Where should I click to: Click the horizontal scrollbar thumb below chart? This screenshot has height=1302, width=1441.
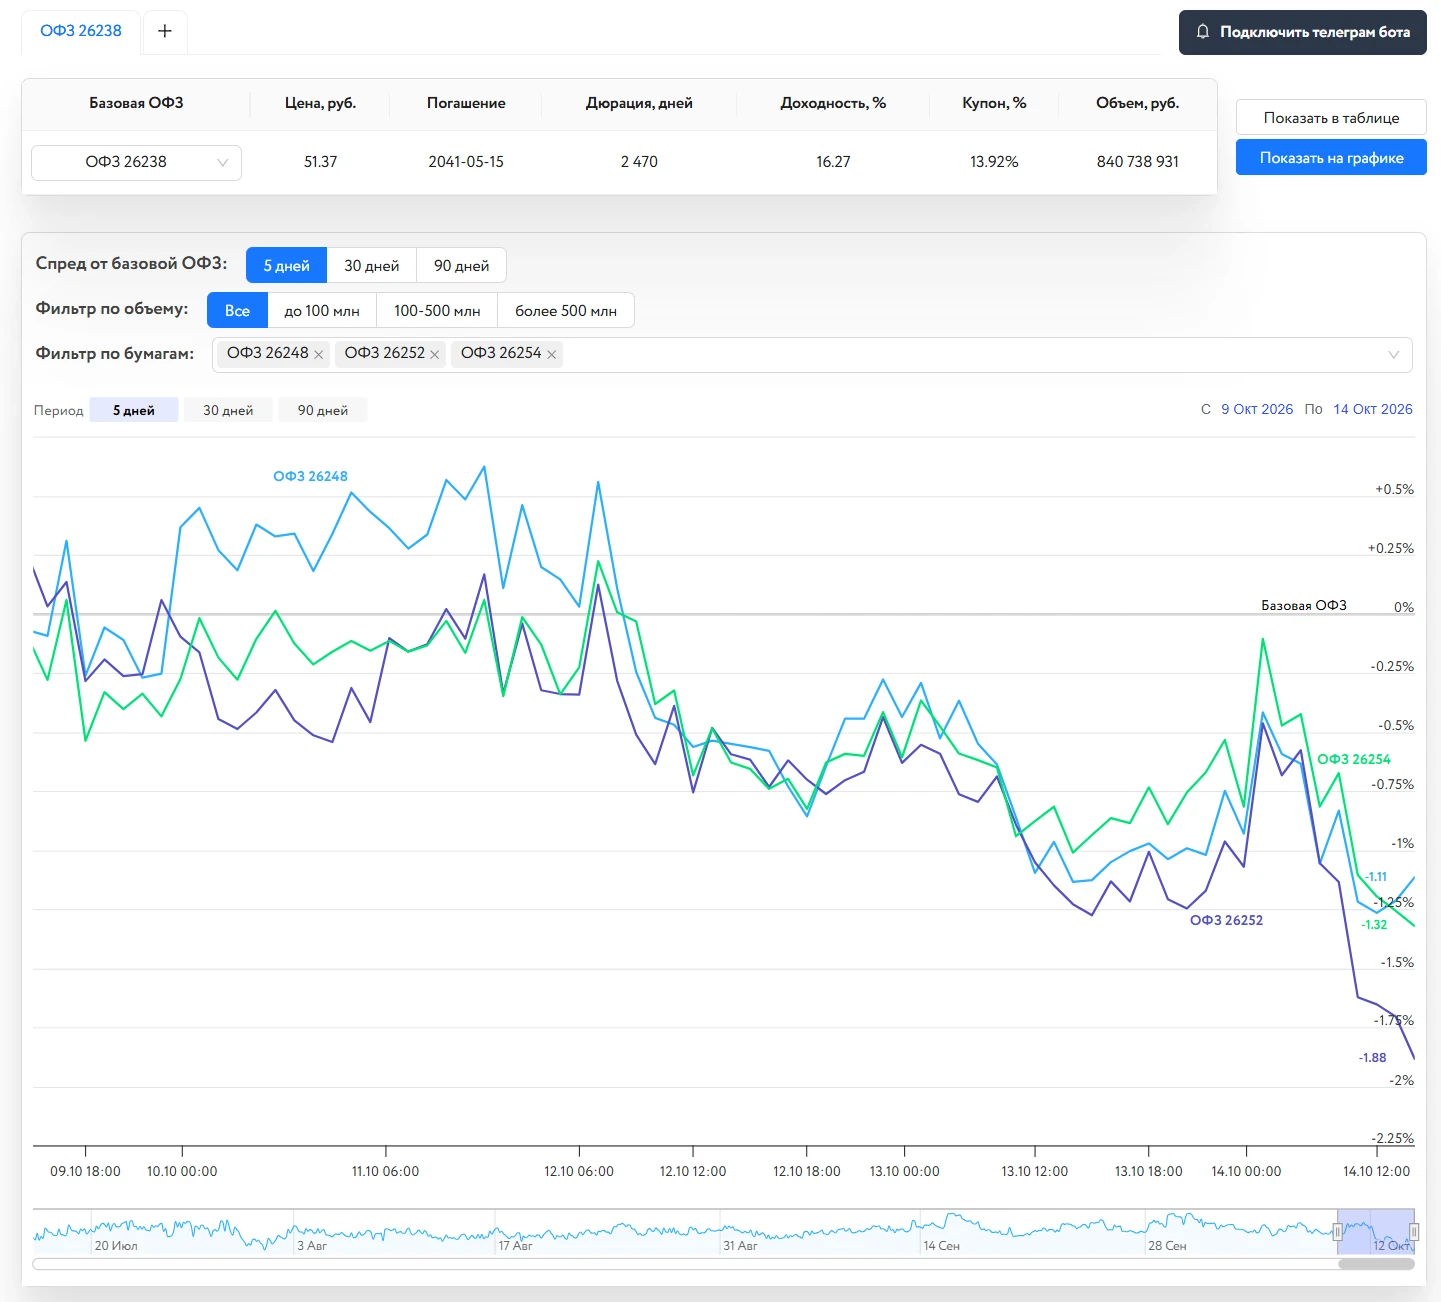1376,1264
